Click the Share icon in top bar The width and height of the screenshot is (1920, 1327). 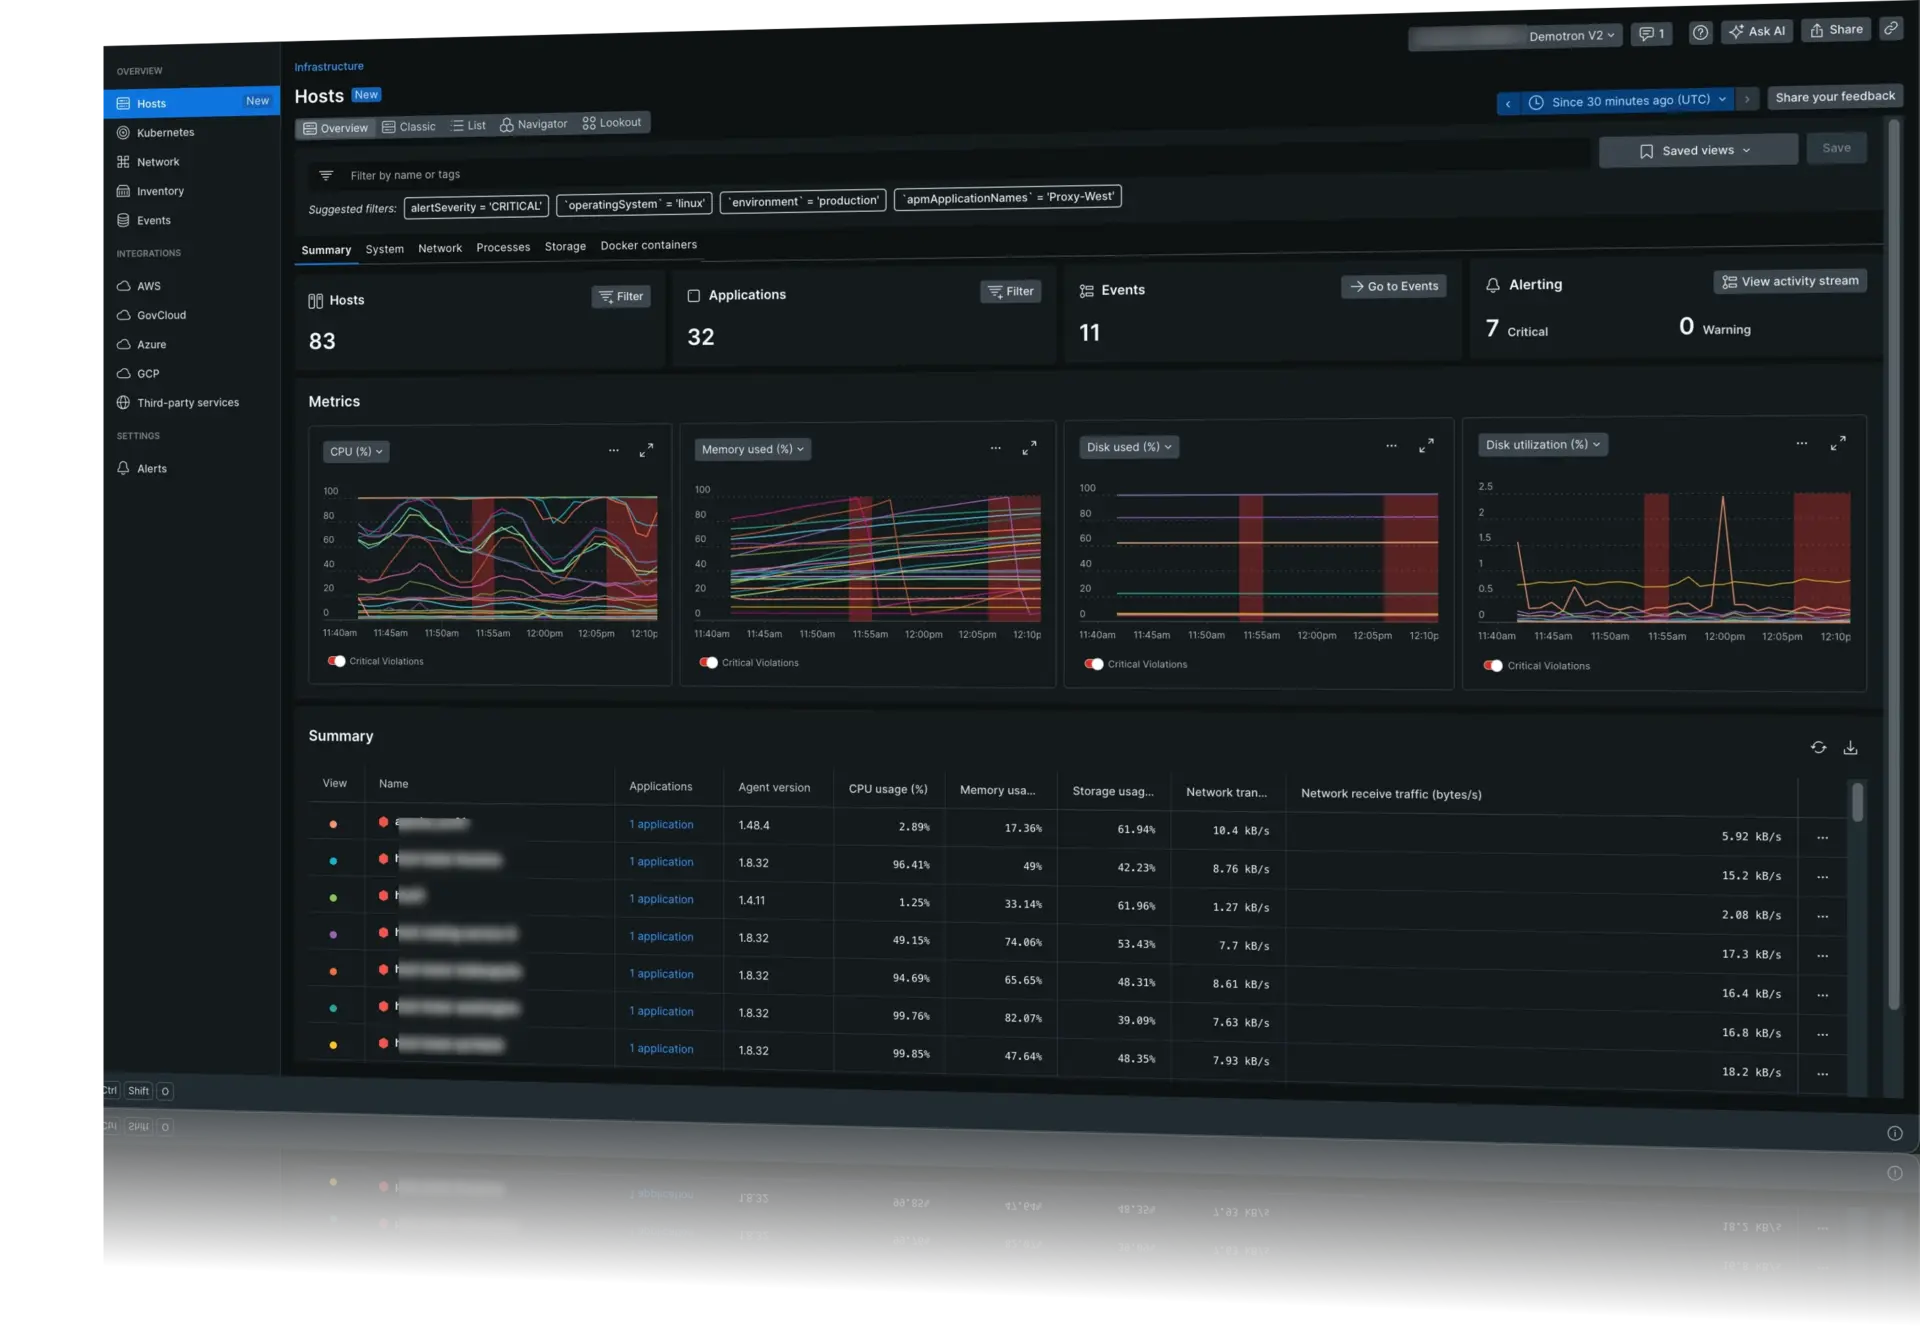(x=1835, y=29)
